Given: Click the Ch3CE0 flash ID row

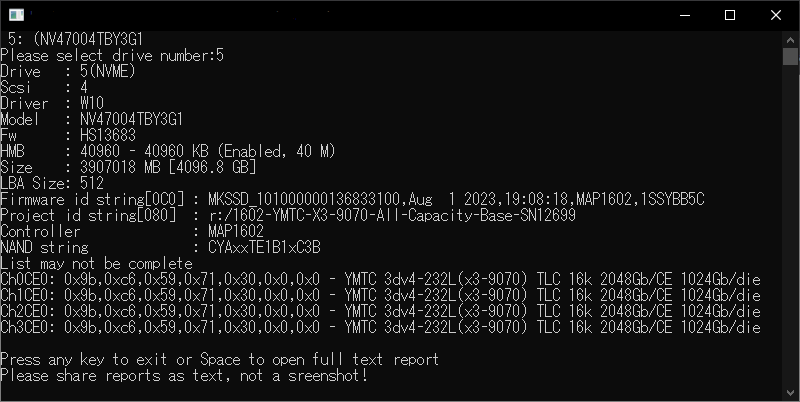Looking at the screenshot, I should (x=381, y=328).
